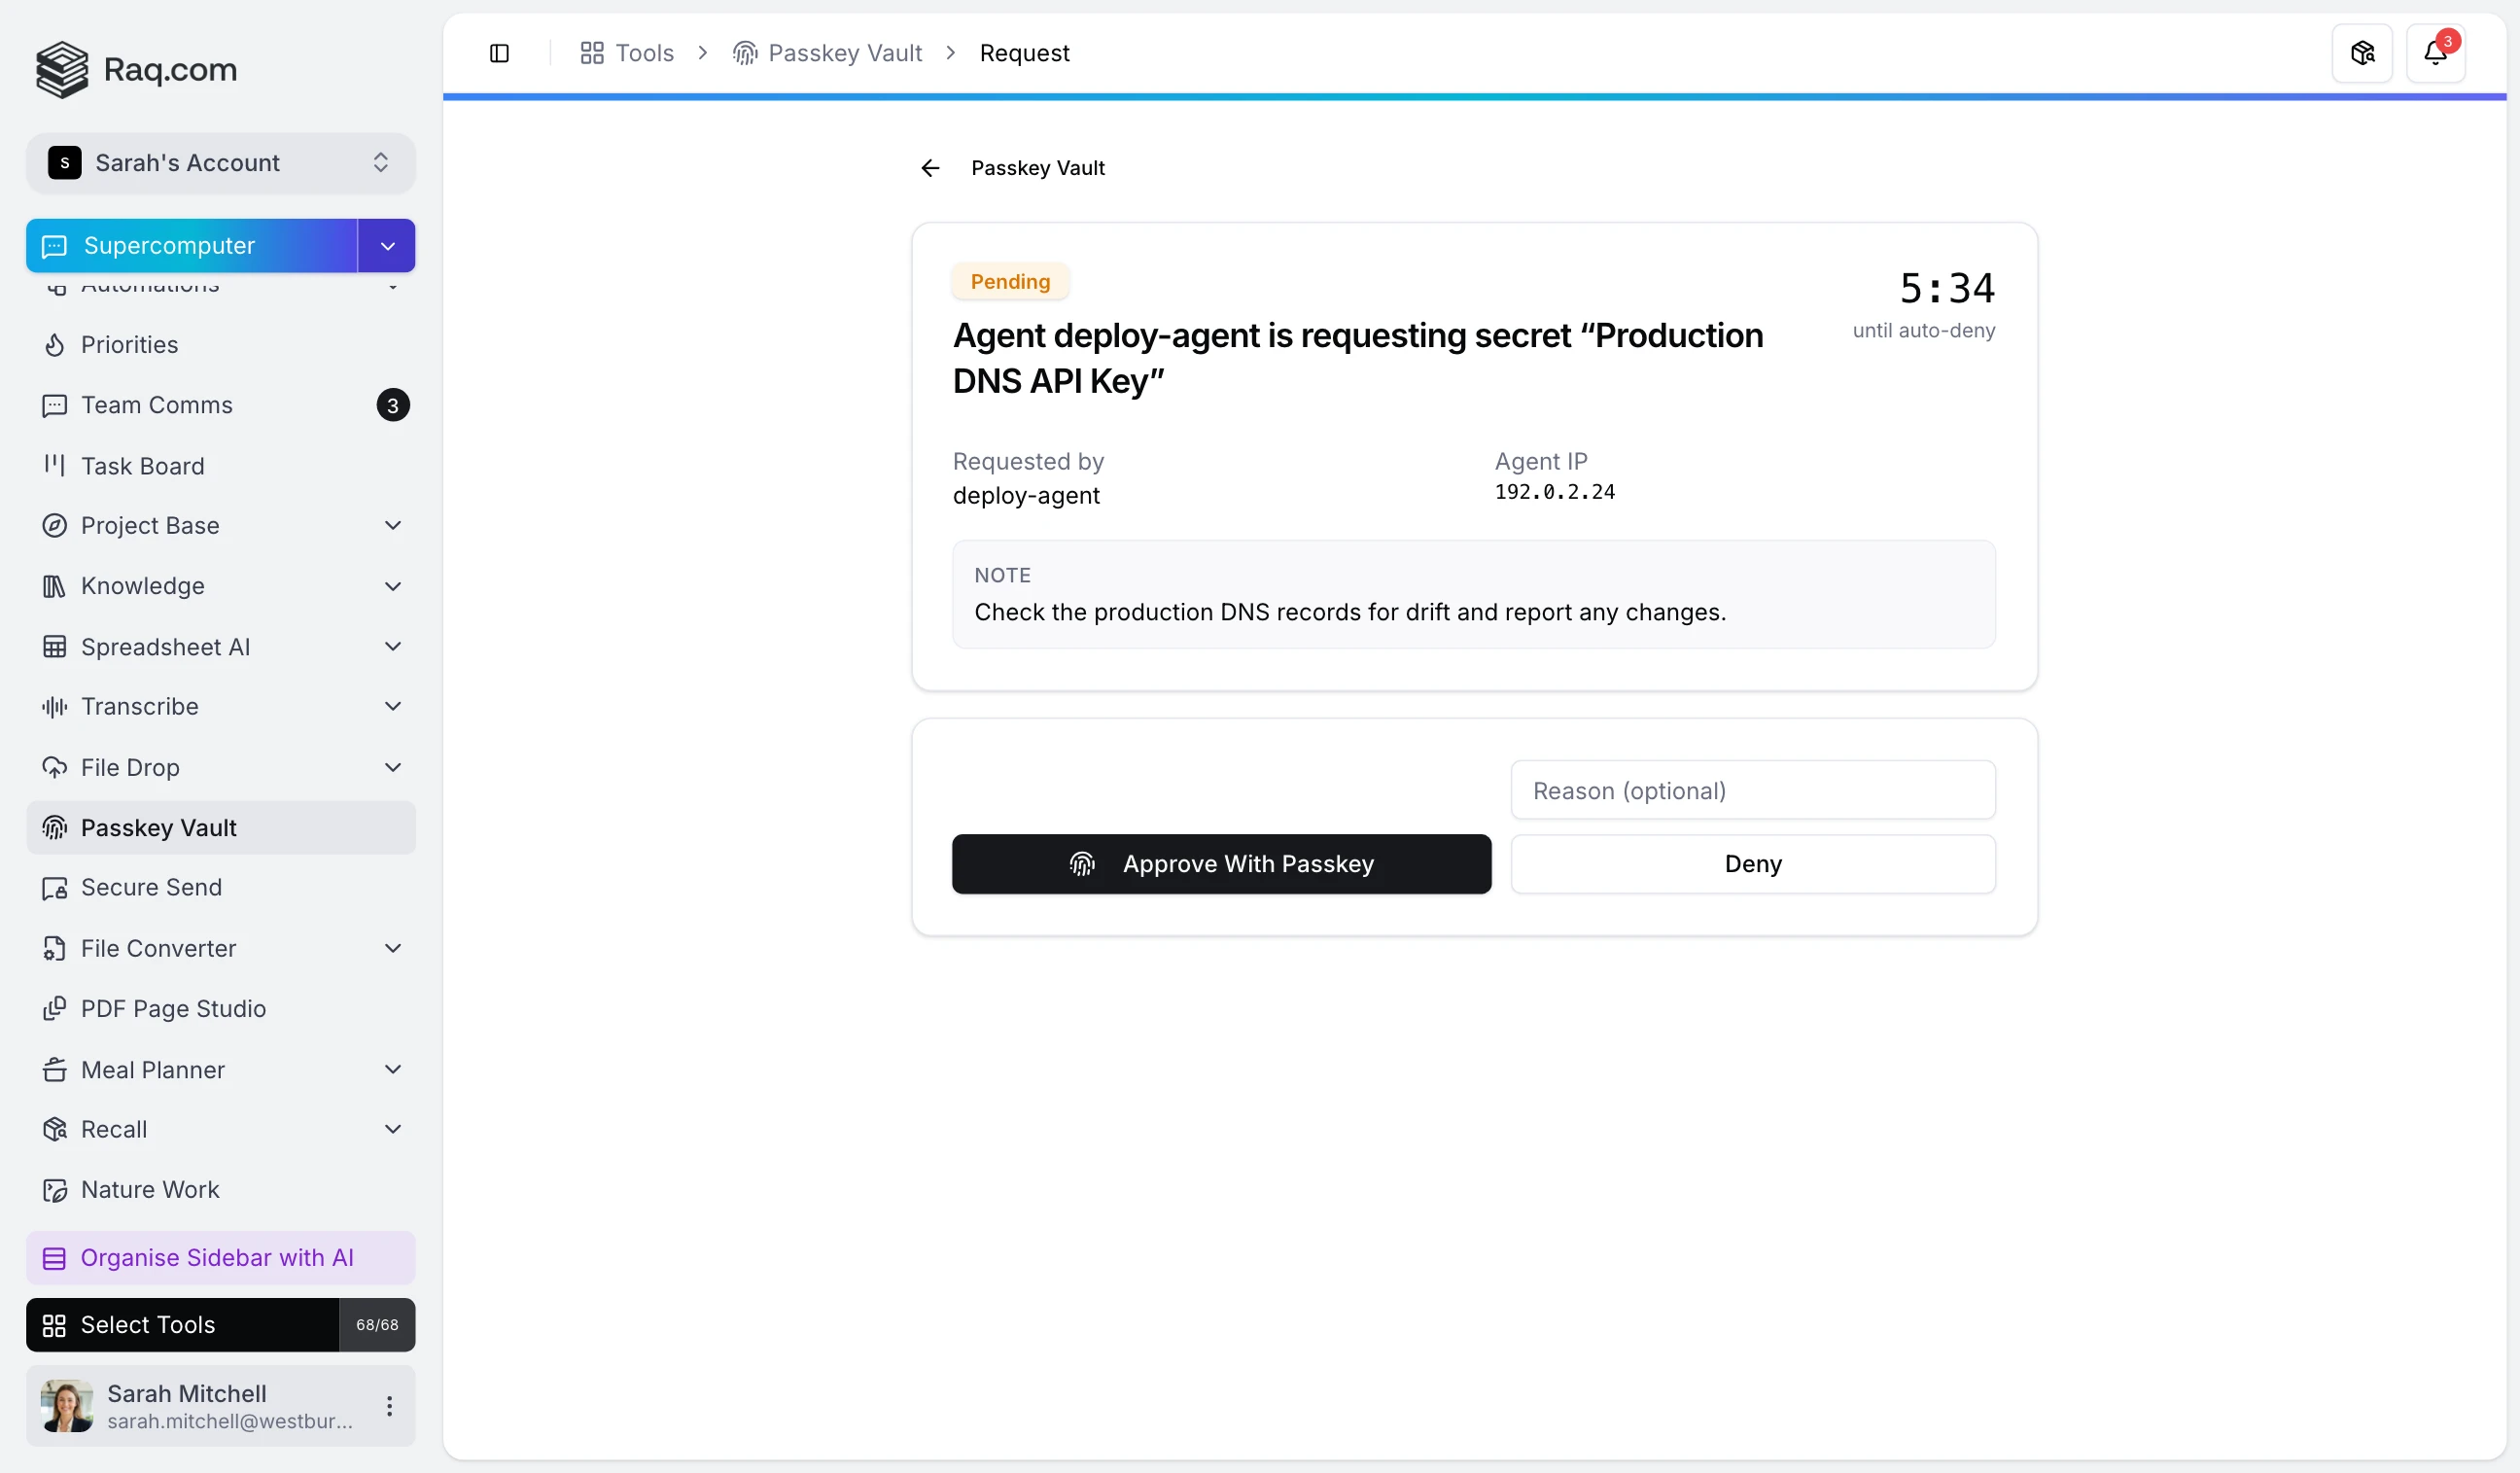The height and width of the screenshot is (1473, 2520).
Task: Click the File Converter icon
Action: (55, 949)
